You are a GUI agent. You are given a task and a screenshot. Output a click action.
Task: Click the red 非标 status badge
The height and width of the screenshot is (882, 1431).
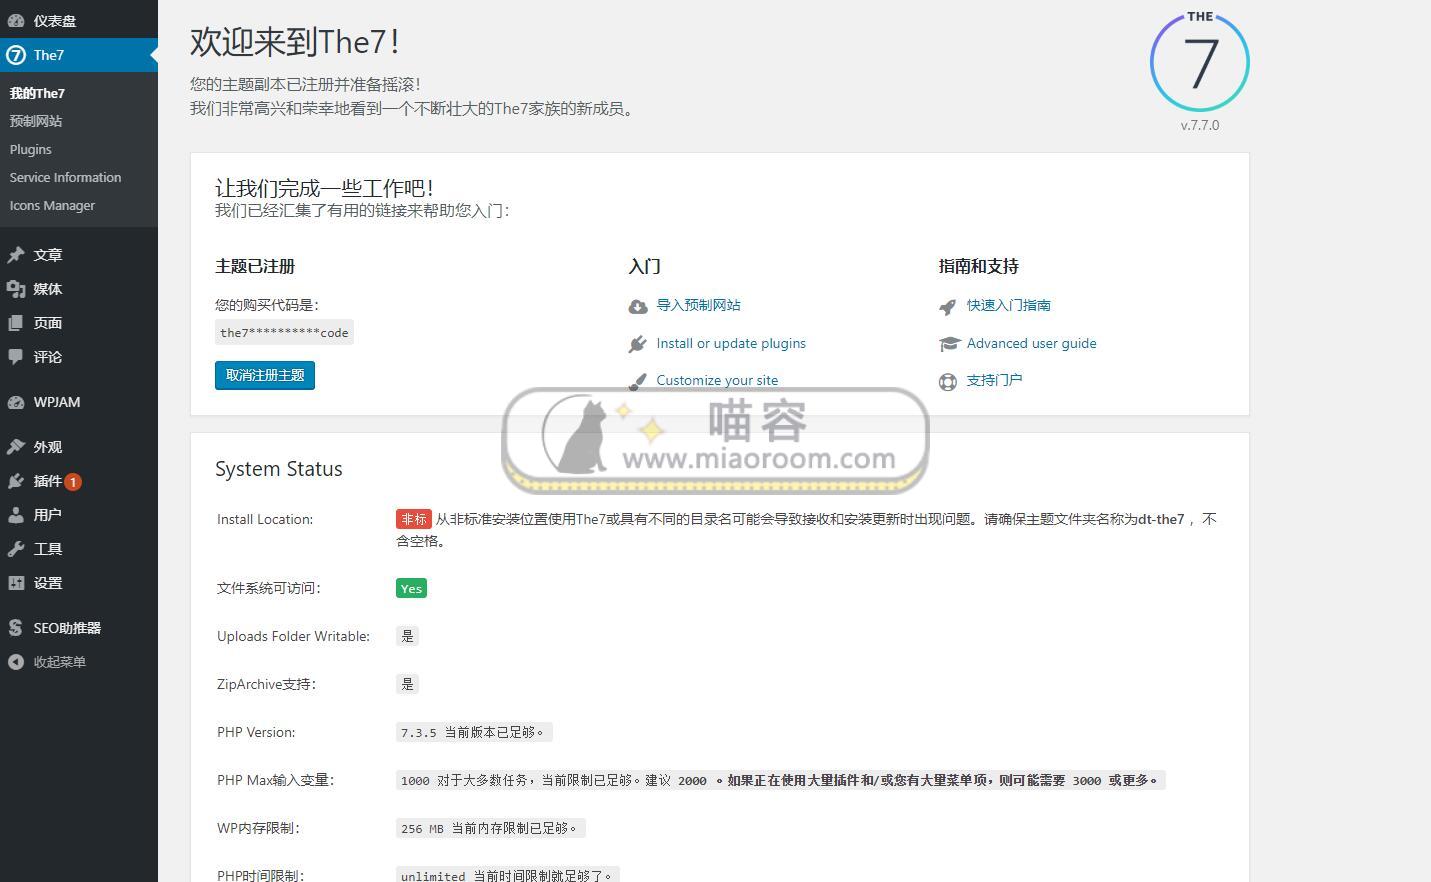click(413, 519)
